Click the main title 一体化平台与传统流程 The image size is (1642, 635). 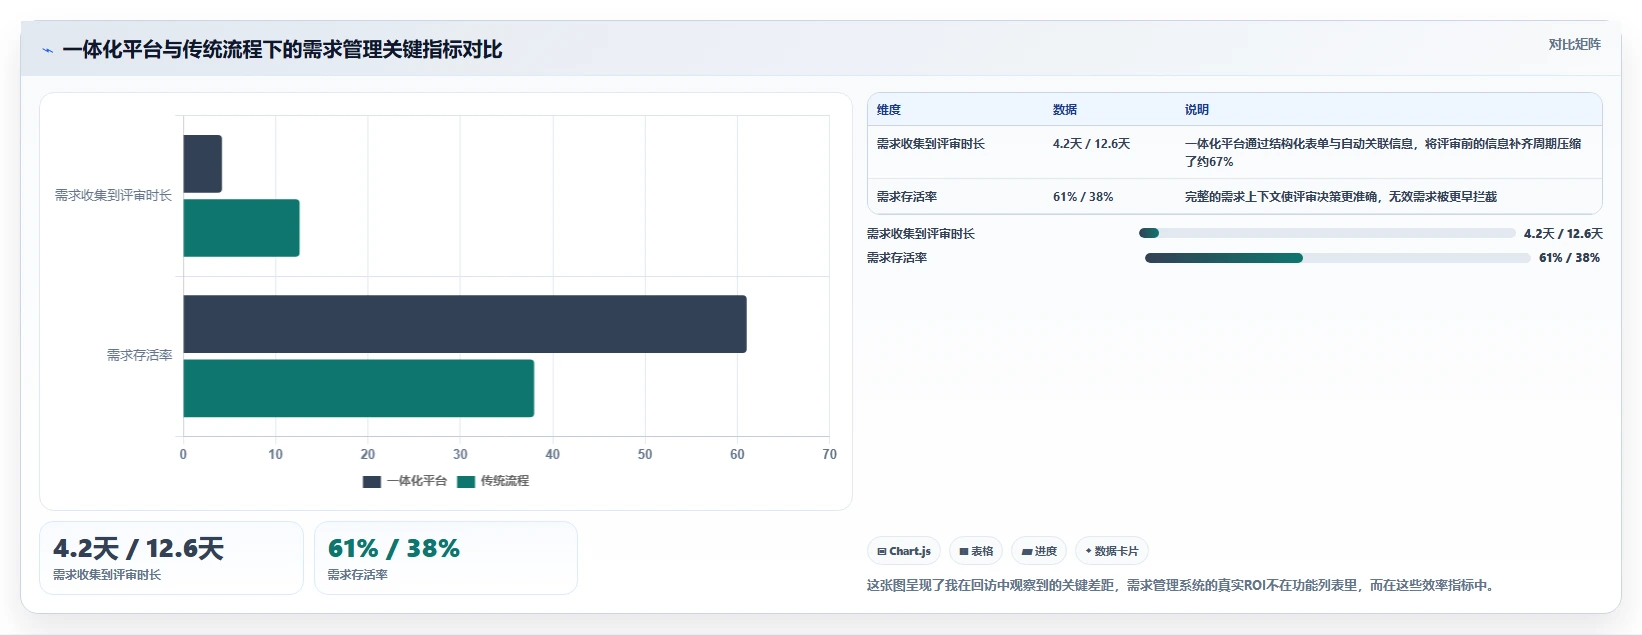tap(282, 50)
